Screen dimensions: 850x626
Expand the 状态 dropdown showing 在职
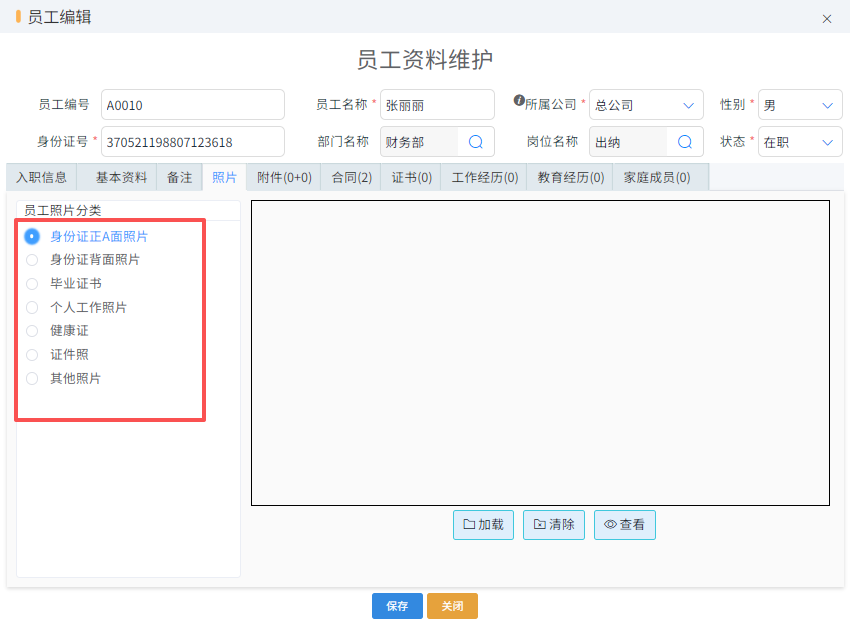pos(800,142)
